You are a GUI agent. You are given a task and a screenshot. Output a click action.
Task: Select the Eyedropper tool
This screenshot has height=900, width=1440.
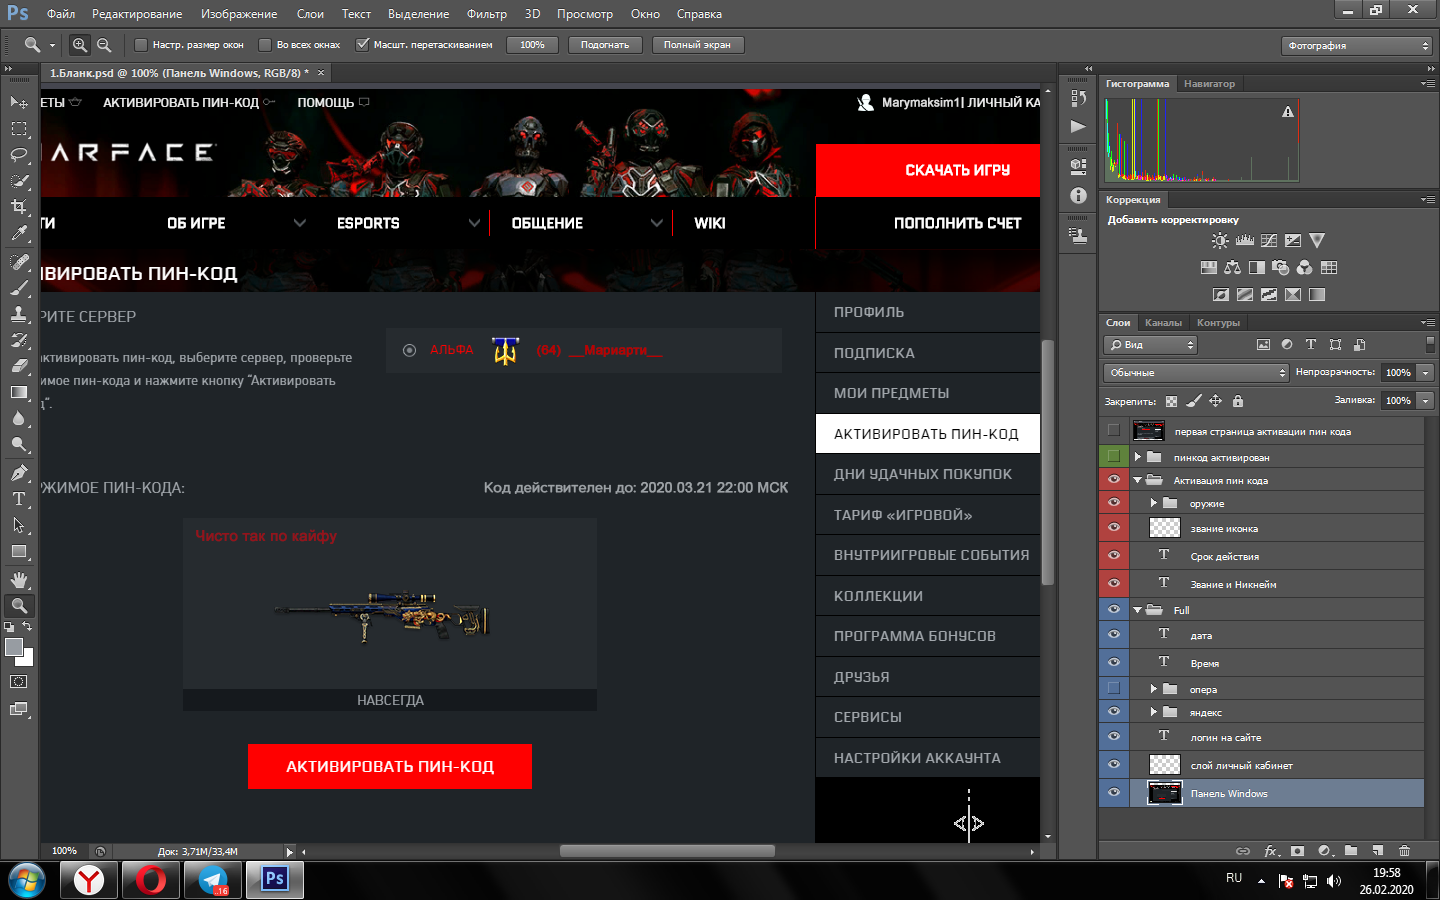point(19,233)
